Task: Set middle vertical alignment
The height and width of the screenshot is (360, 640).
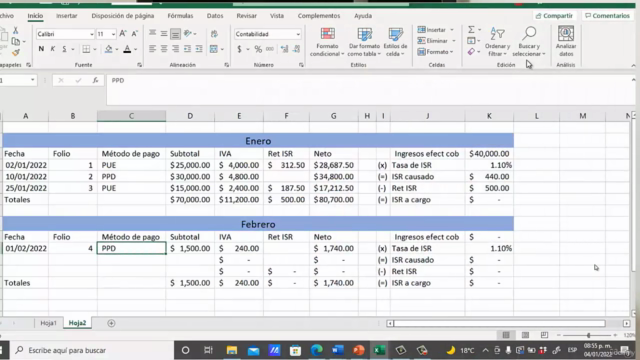Action: pos(164,34)
